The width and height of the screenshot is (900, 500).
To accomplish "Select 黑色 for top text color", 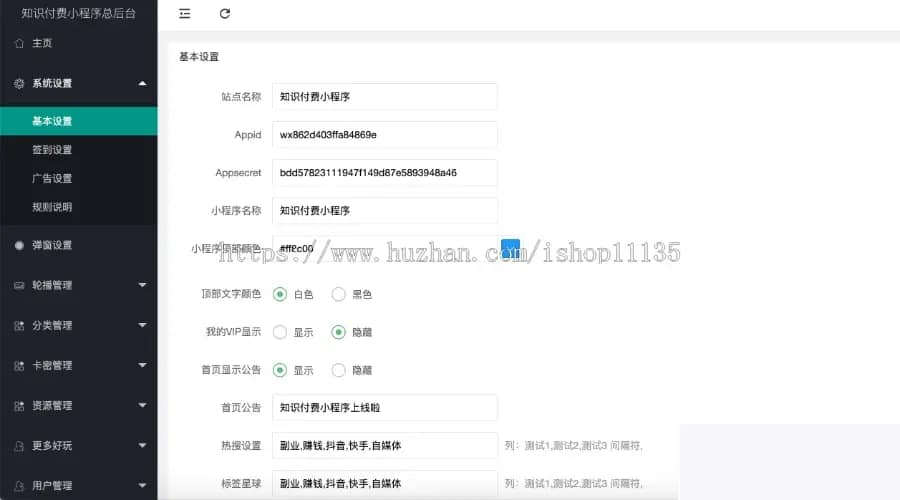I will [x=339, y=294].
